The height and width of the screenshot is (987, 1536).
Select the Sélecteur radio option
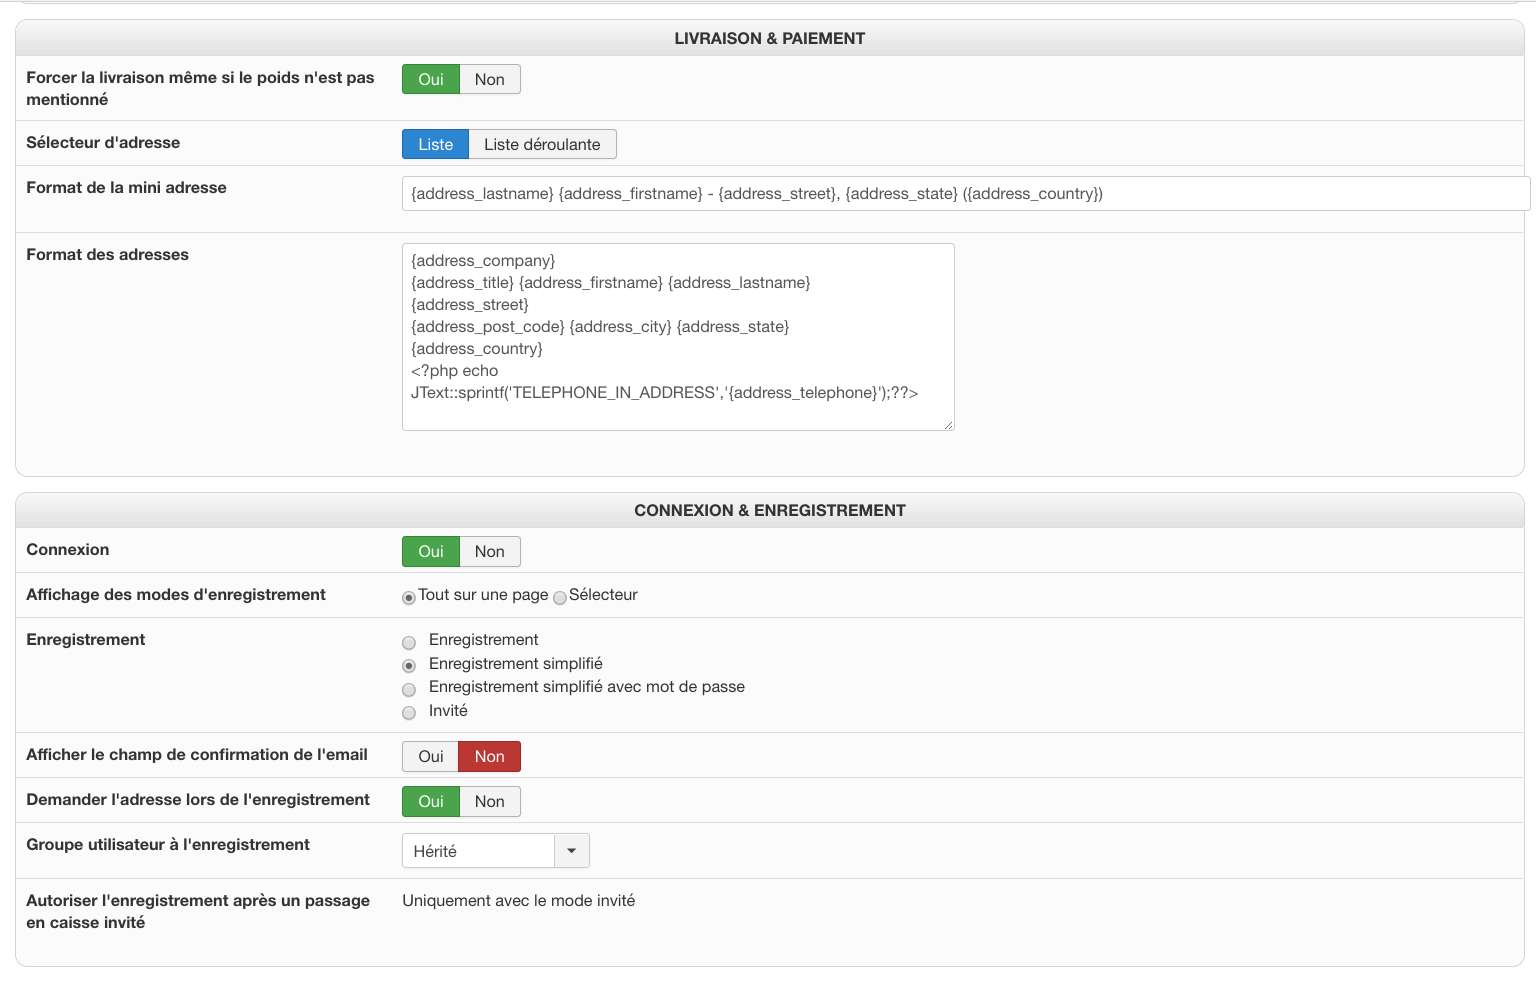(x=560, y=598)
